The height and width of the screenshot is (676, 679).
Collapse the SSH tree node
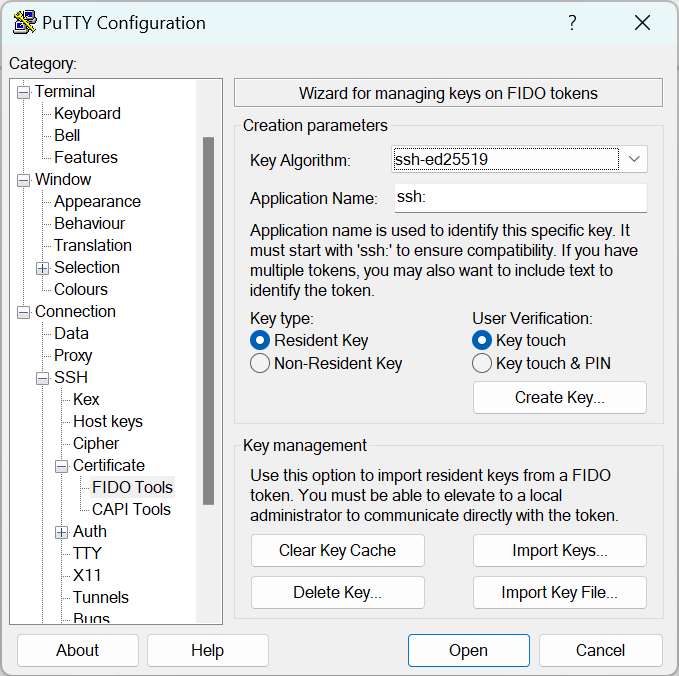[42, 378]
